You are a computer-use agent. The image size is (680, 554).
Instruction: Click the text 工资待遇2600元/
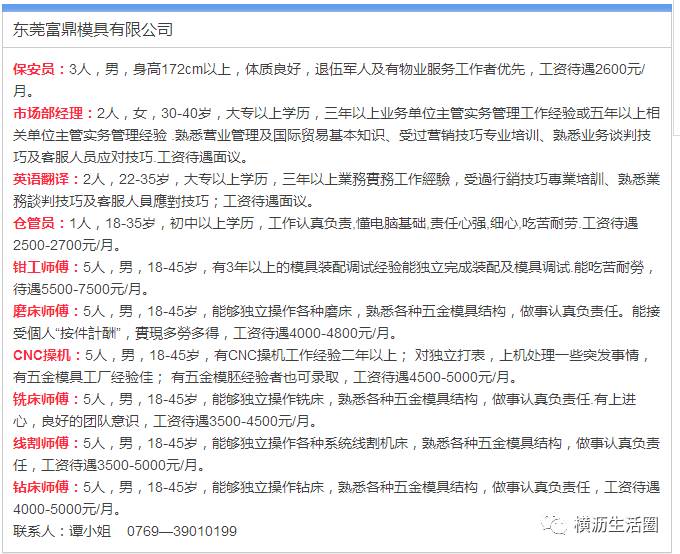pos(592,69)
